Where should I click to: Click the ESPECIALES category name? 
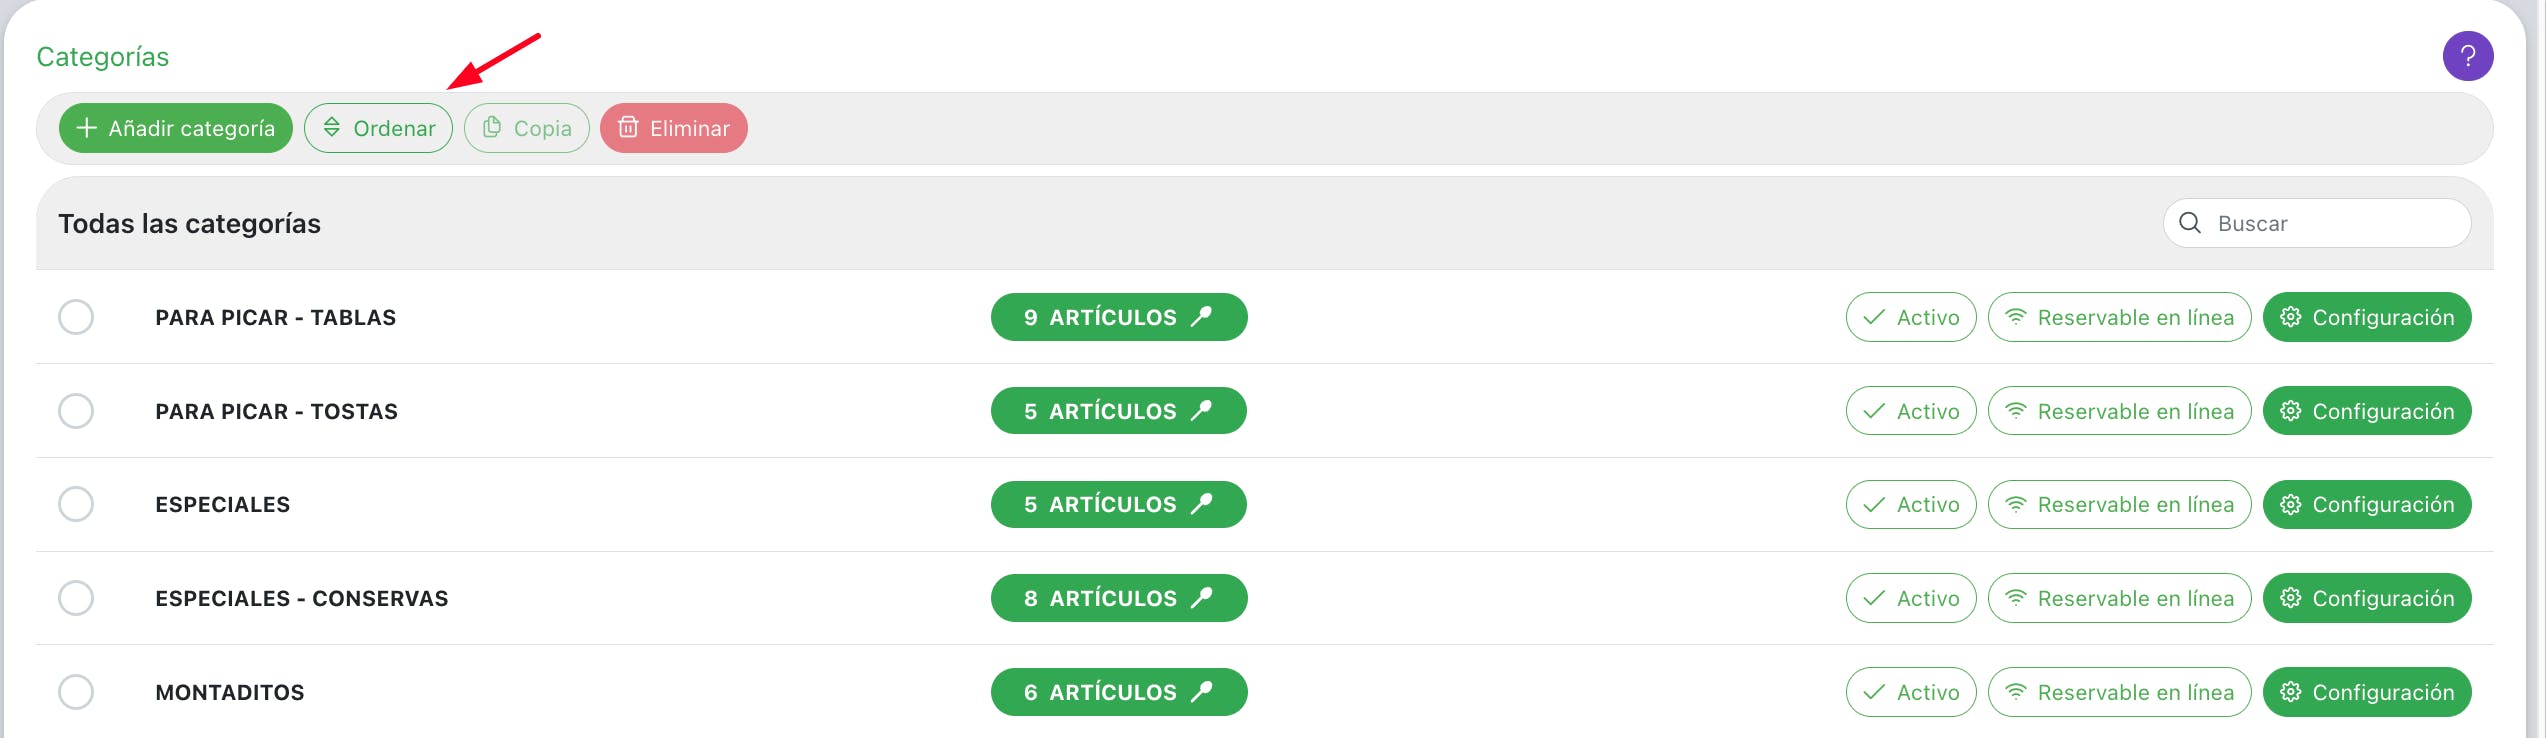(223, 505)
